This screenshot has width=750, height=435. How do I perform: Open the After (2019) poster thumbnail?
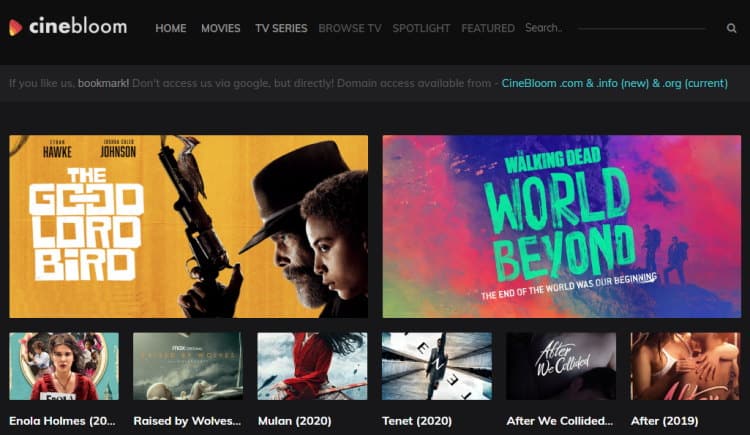685,366
